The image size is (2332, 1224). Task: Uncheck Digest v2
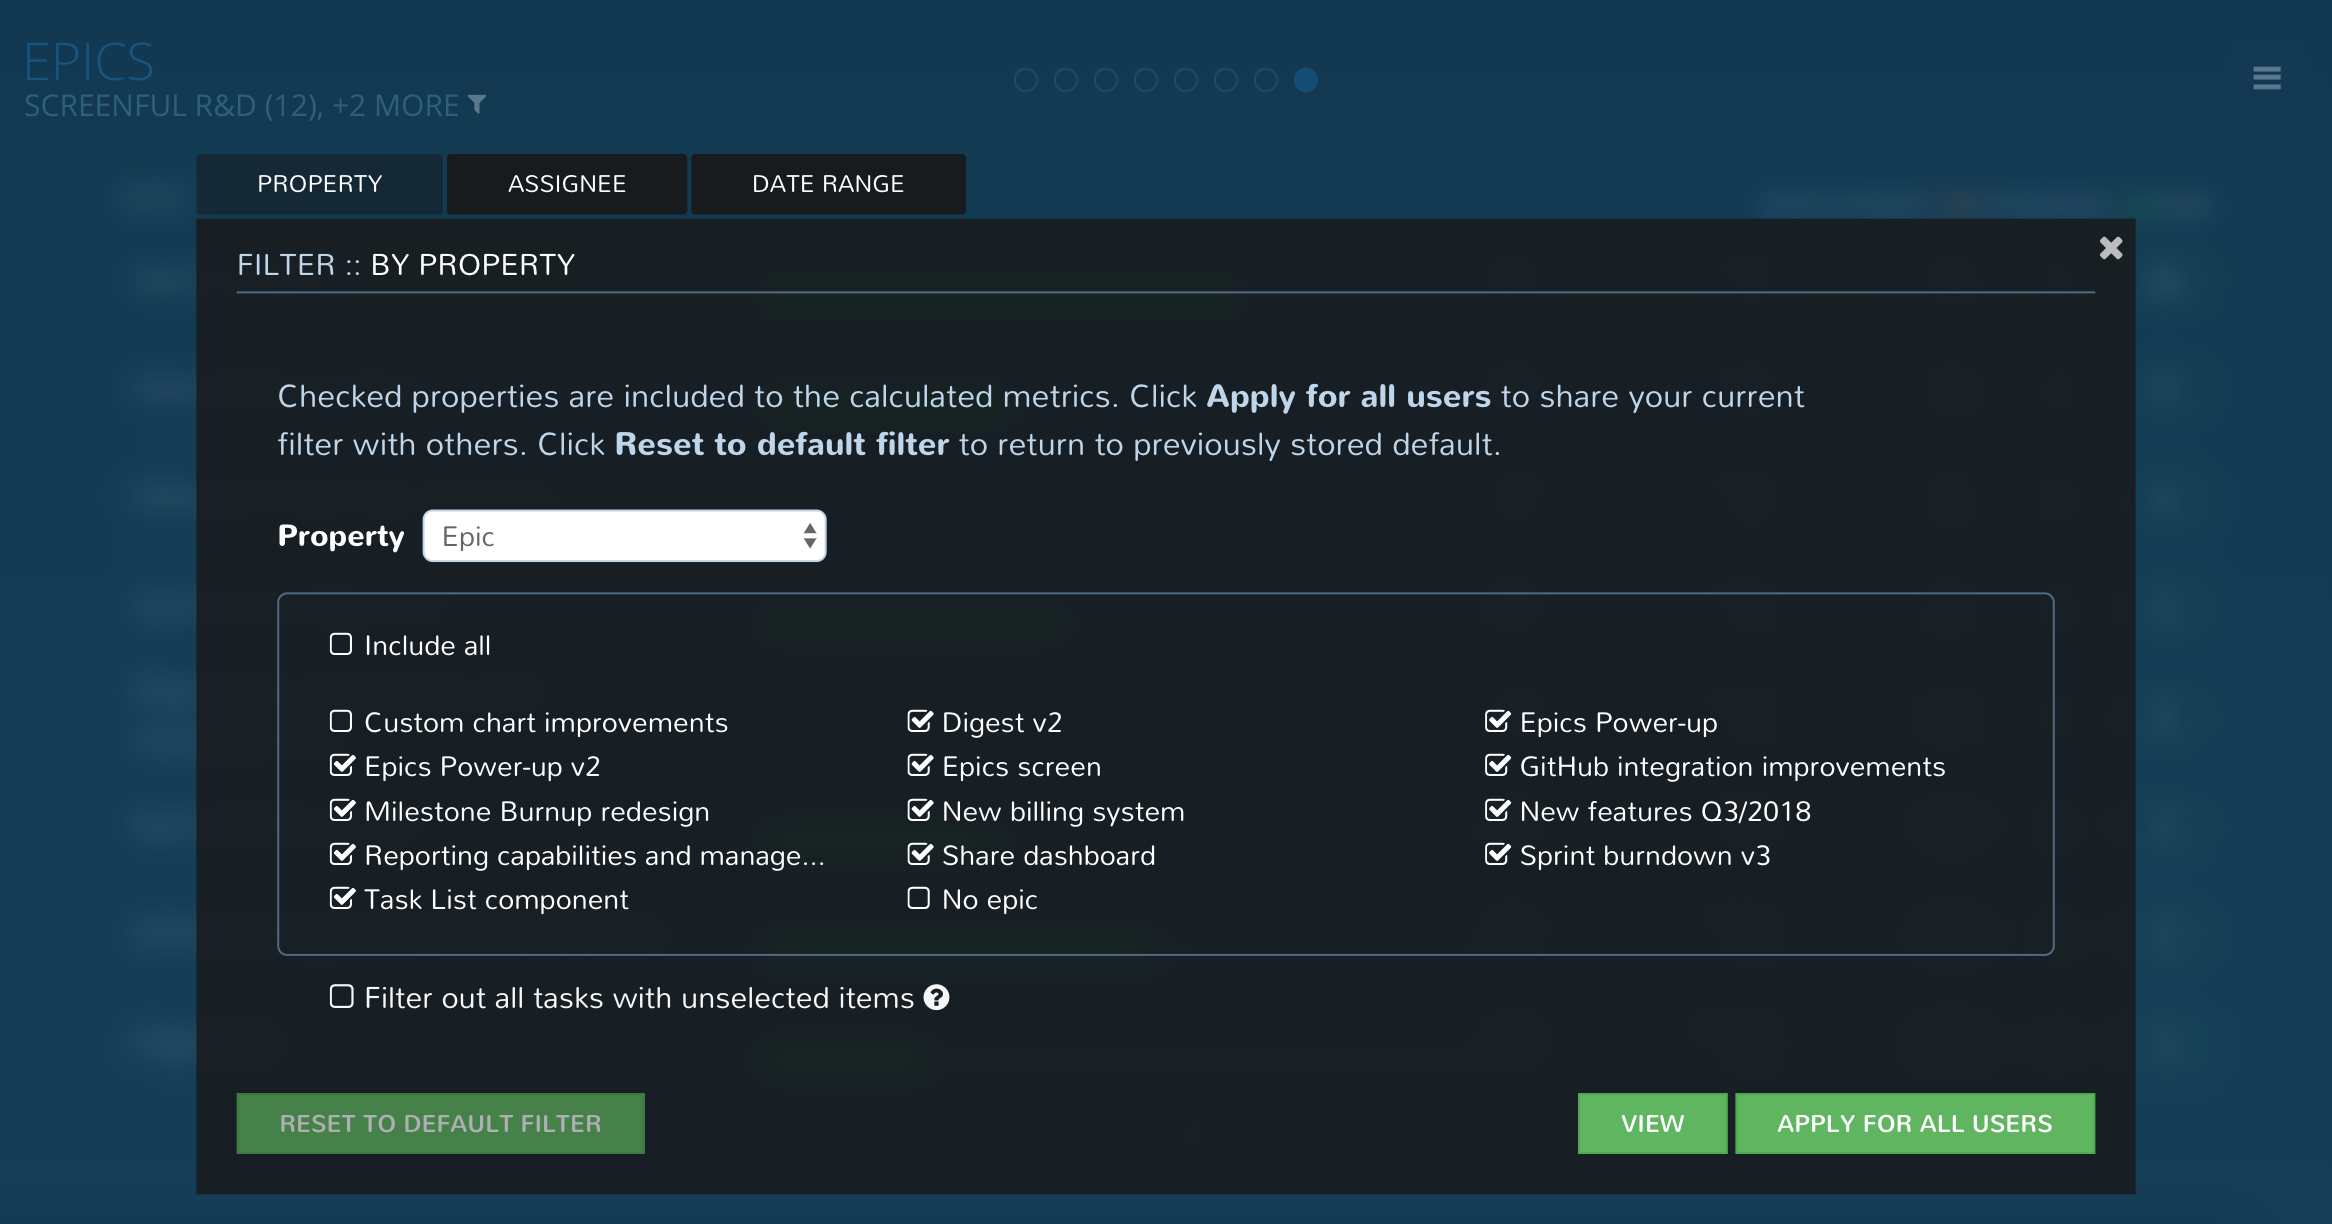coord(920,721)
